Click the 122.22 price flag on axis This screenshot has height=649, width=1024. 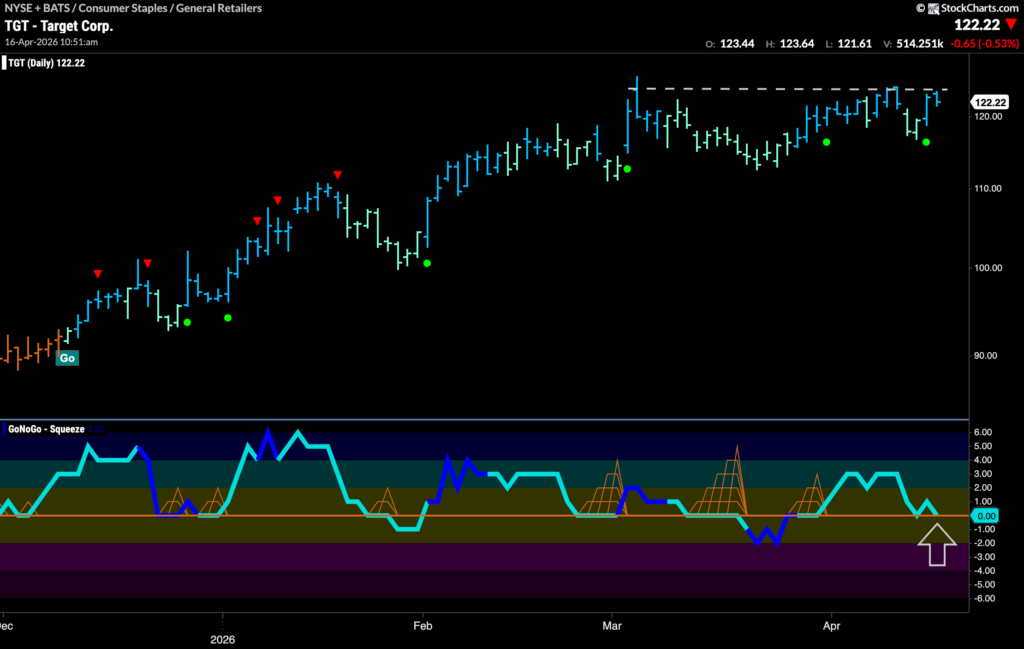(x=990, y=103)
